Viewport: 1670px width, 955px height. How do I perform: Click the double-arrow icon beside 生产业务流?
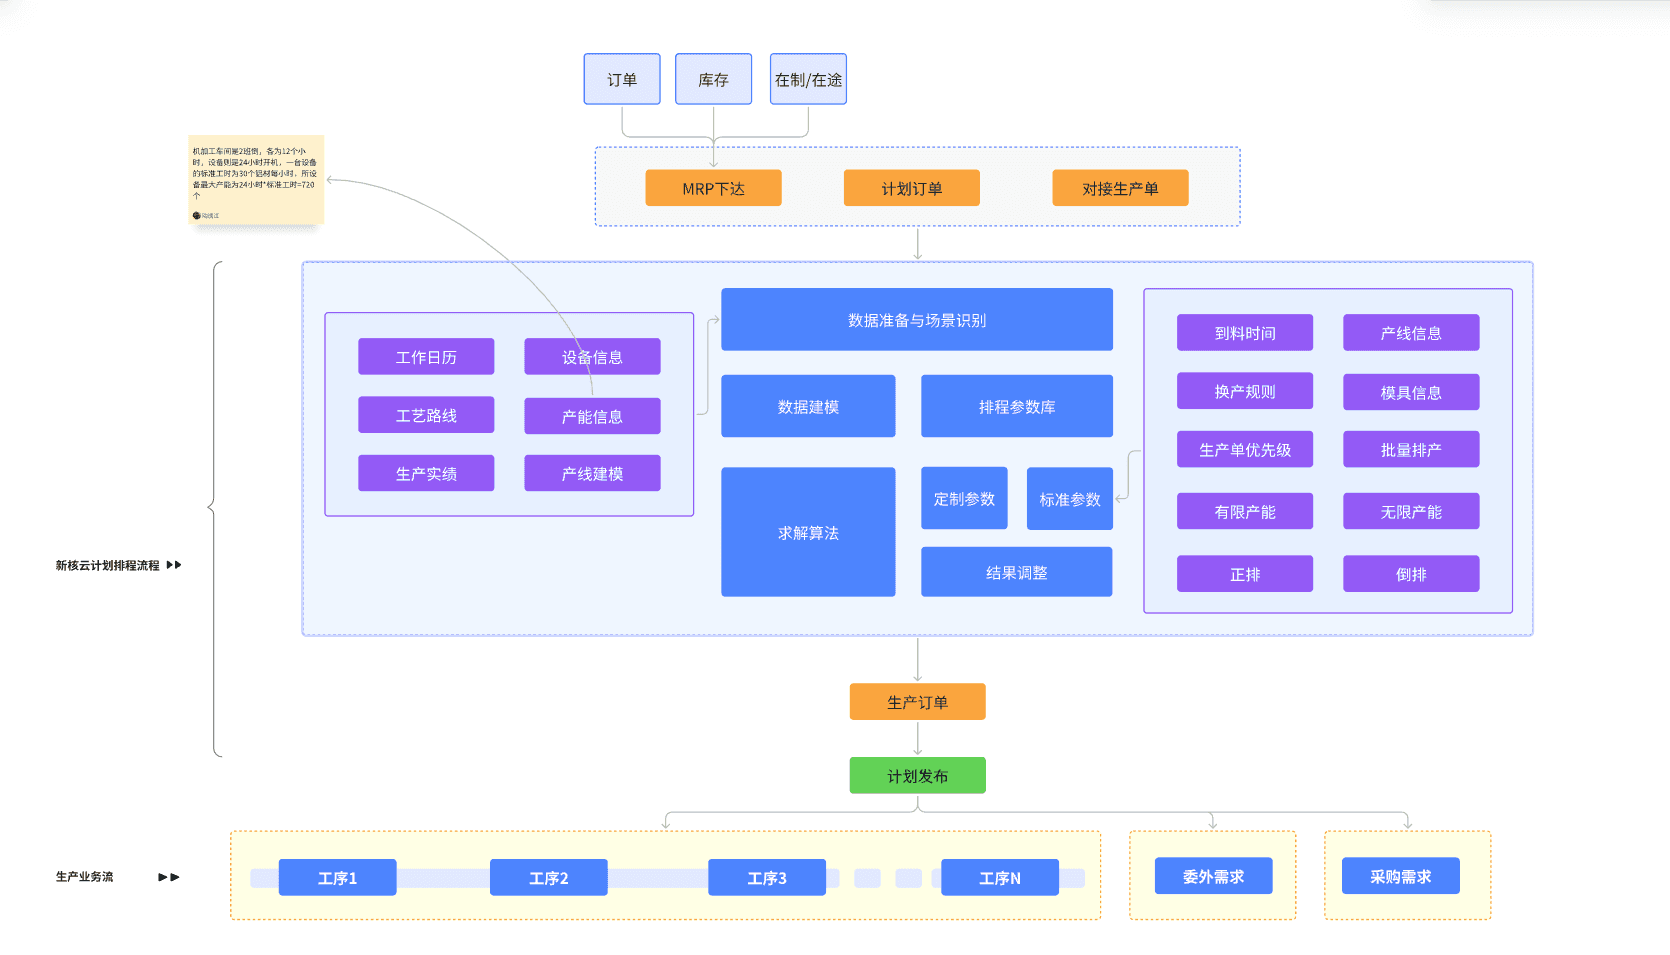(x=169, y=877)
